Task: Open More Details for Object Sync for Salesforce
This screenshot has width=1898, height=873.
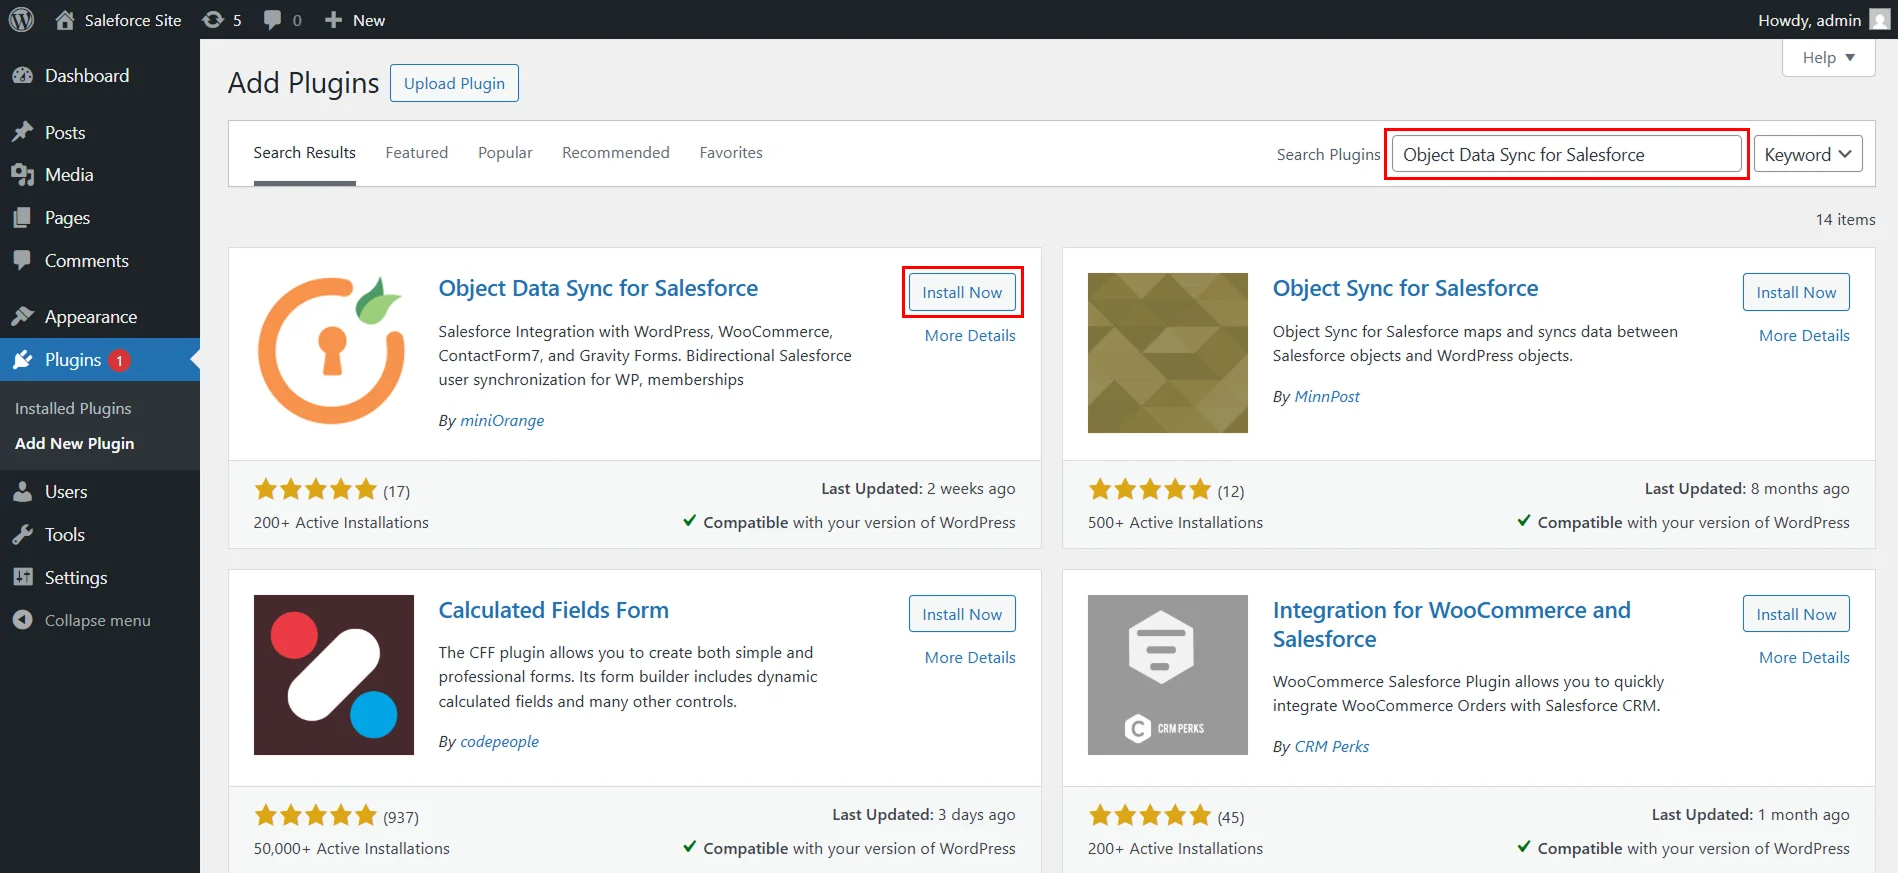Action: (x=1804, y=336)
